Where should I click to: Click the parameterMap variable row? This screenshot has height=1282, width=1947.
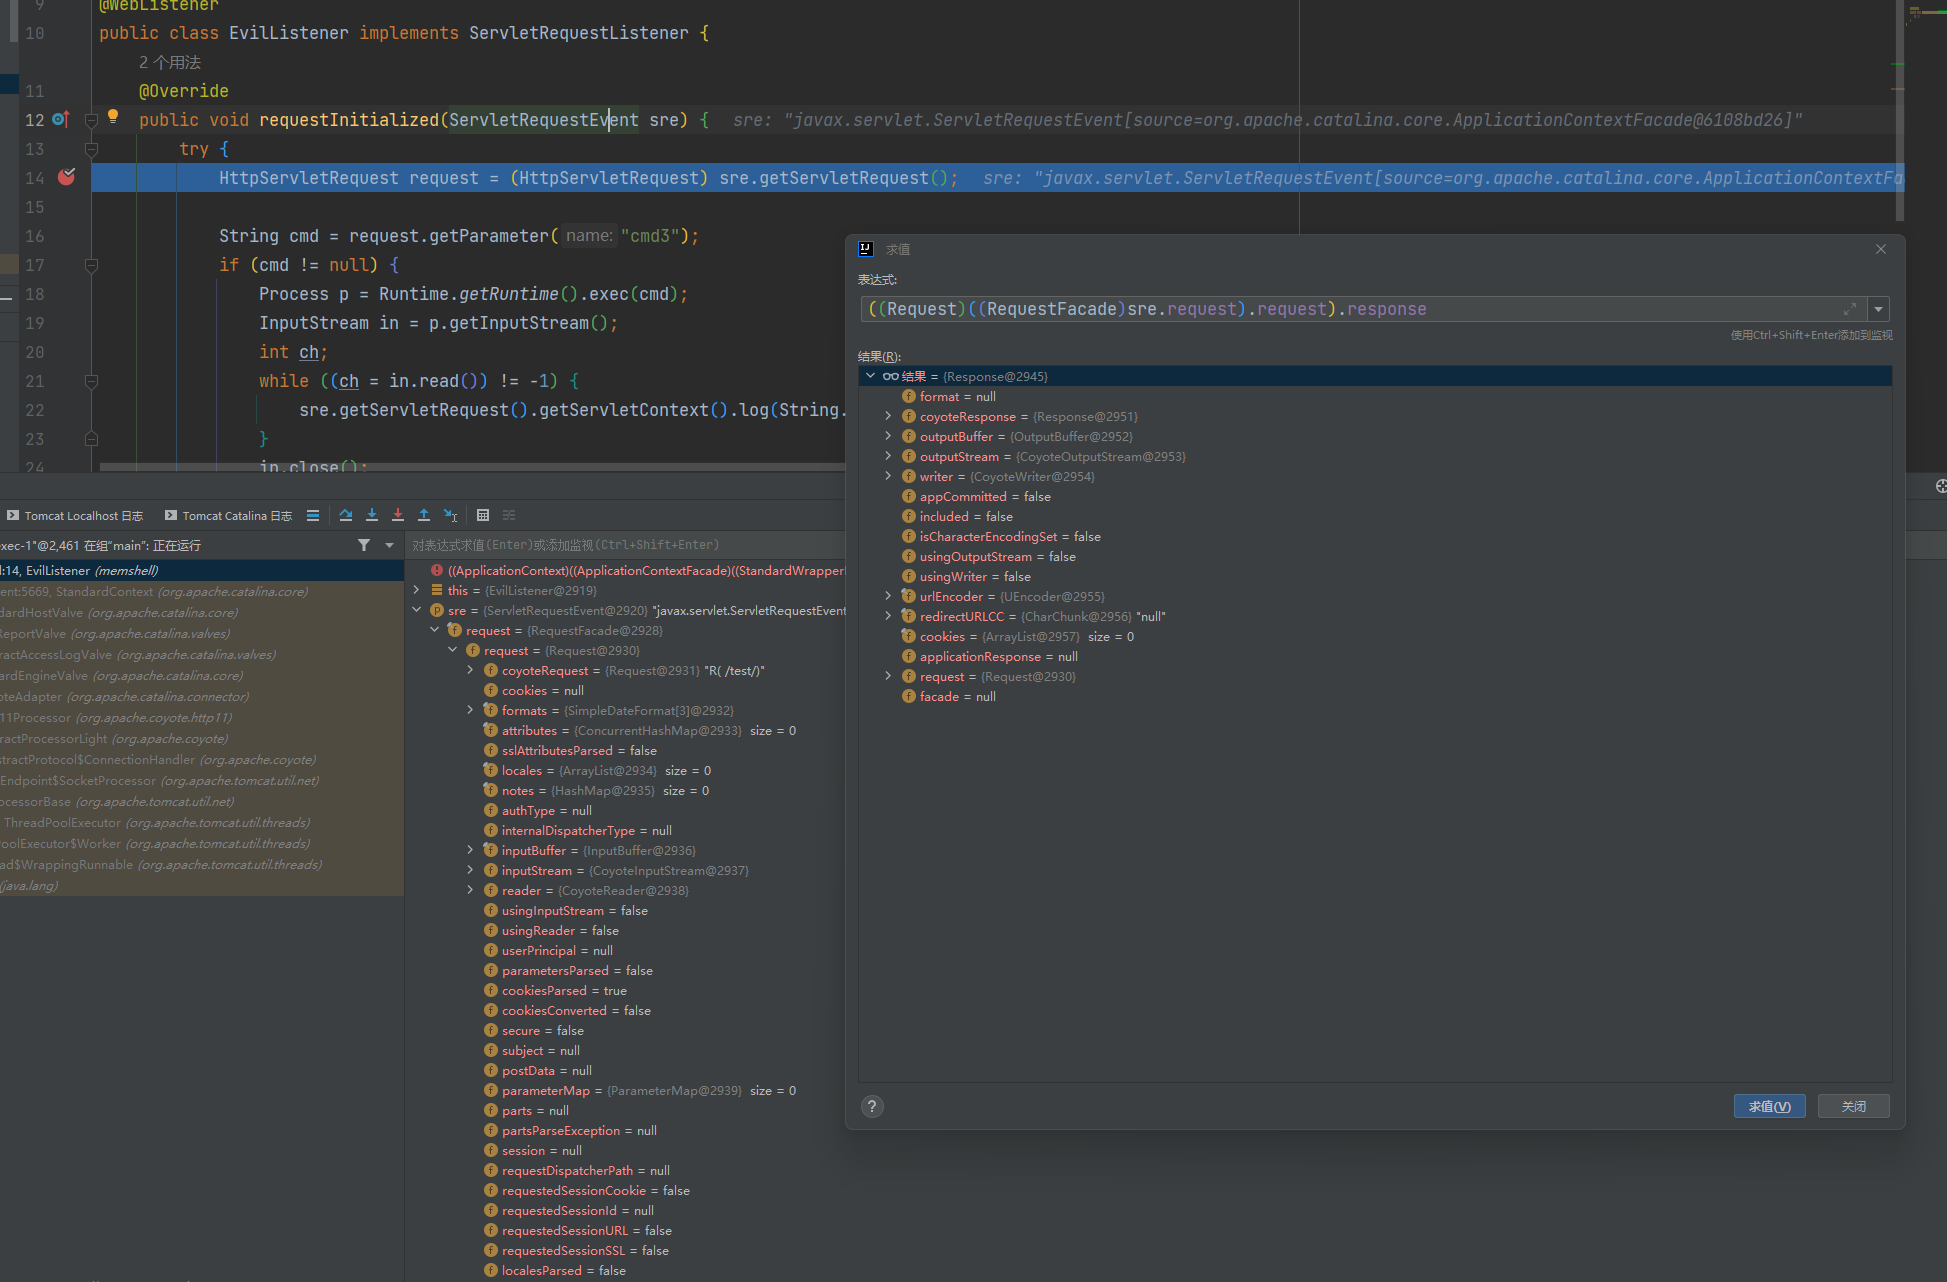627,1091
